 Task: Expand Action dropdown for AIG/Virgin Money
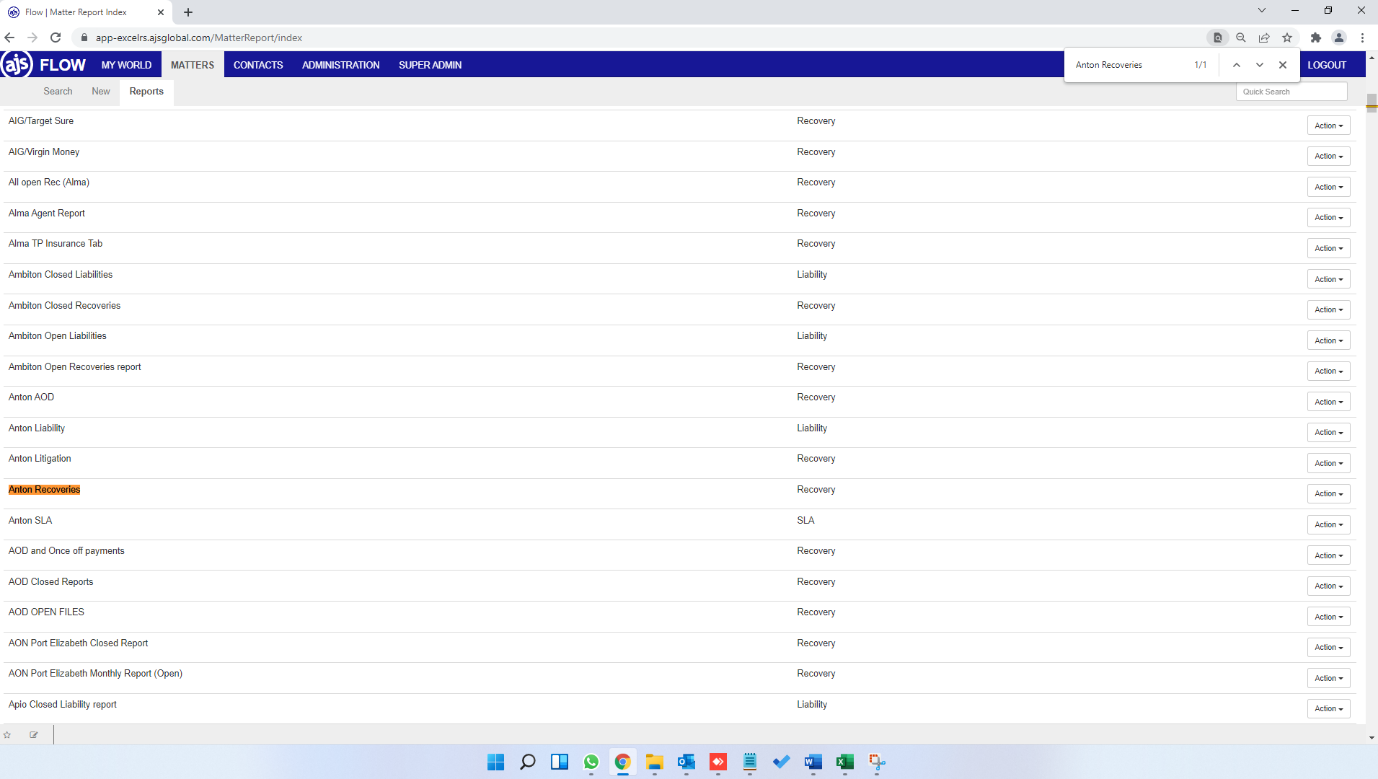1328,156
